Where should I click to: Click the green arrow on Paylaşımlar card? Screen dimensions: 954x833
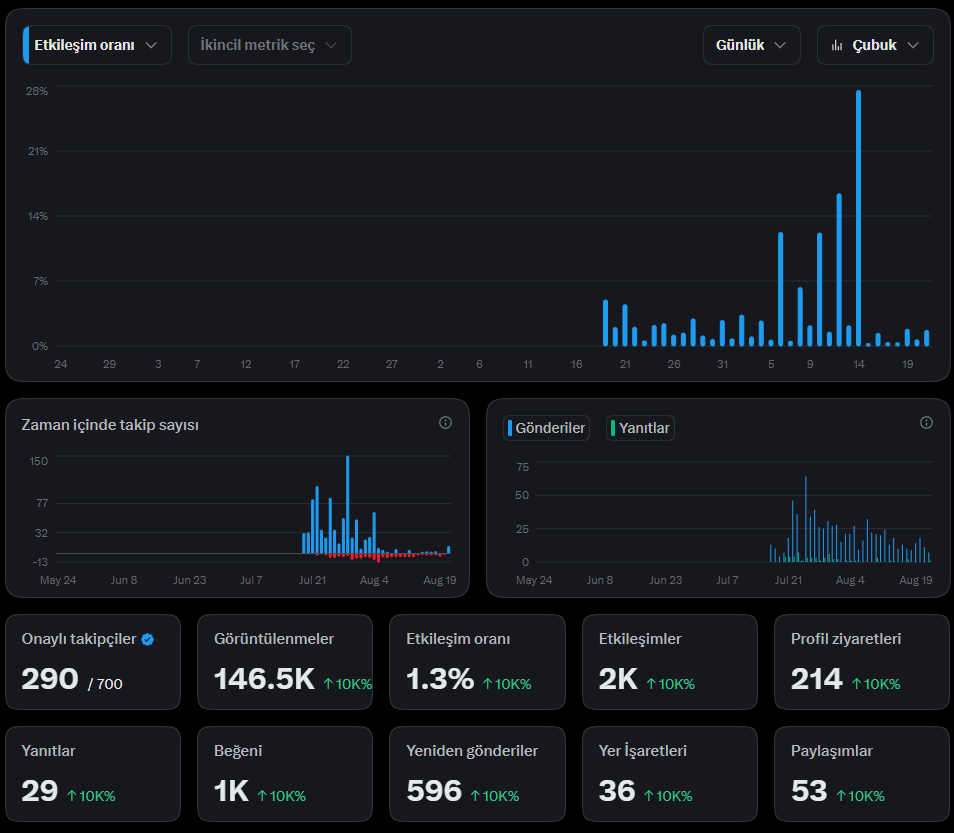click(841, 796)
